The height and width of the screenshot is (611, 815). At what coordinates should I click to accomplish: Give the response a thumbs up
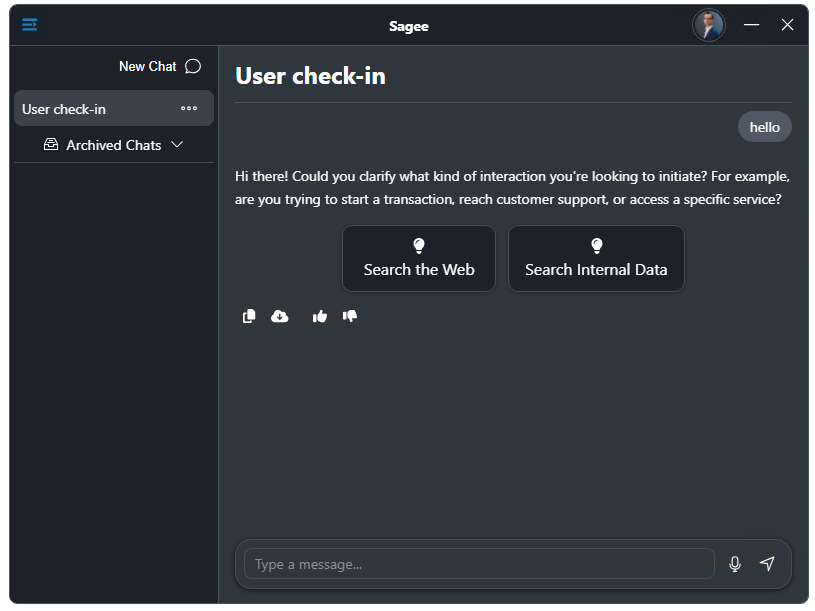[320, 316]
